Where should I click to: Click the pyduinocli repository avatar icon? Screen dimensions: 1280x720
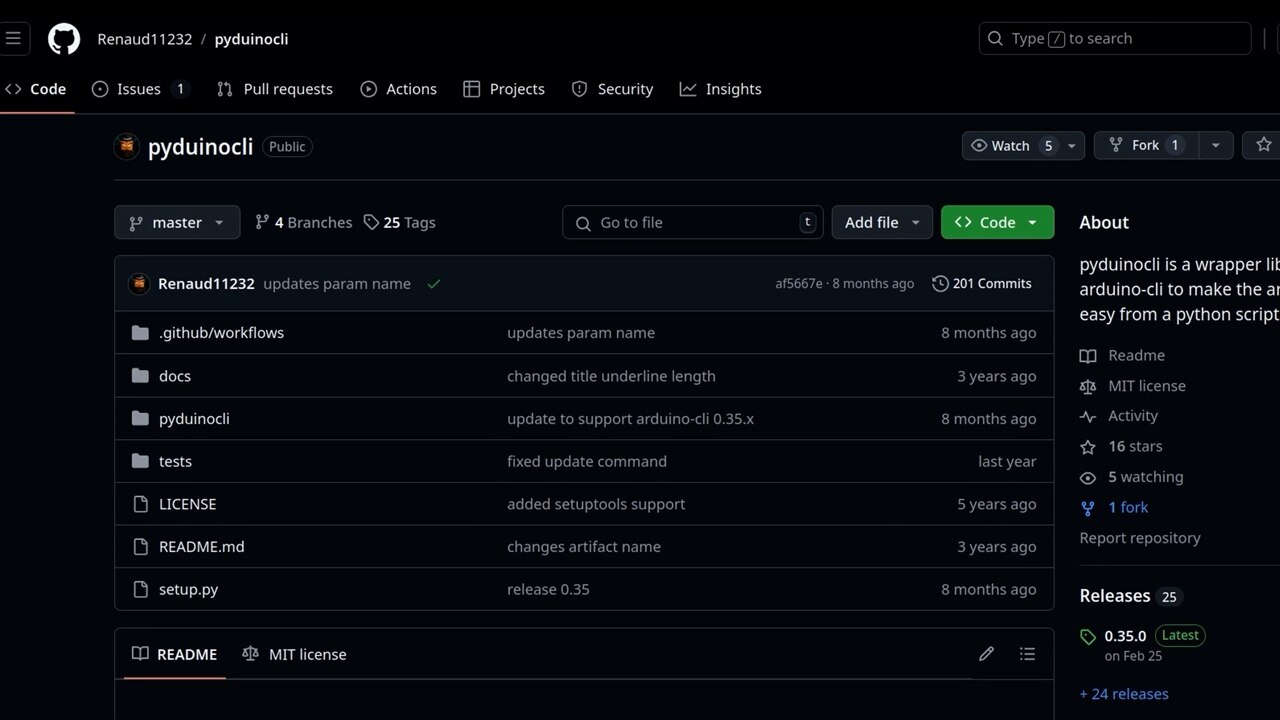coord(127,146)
